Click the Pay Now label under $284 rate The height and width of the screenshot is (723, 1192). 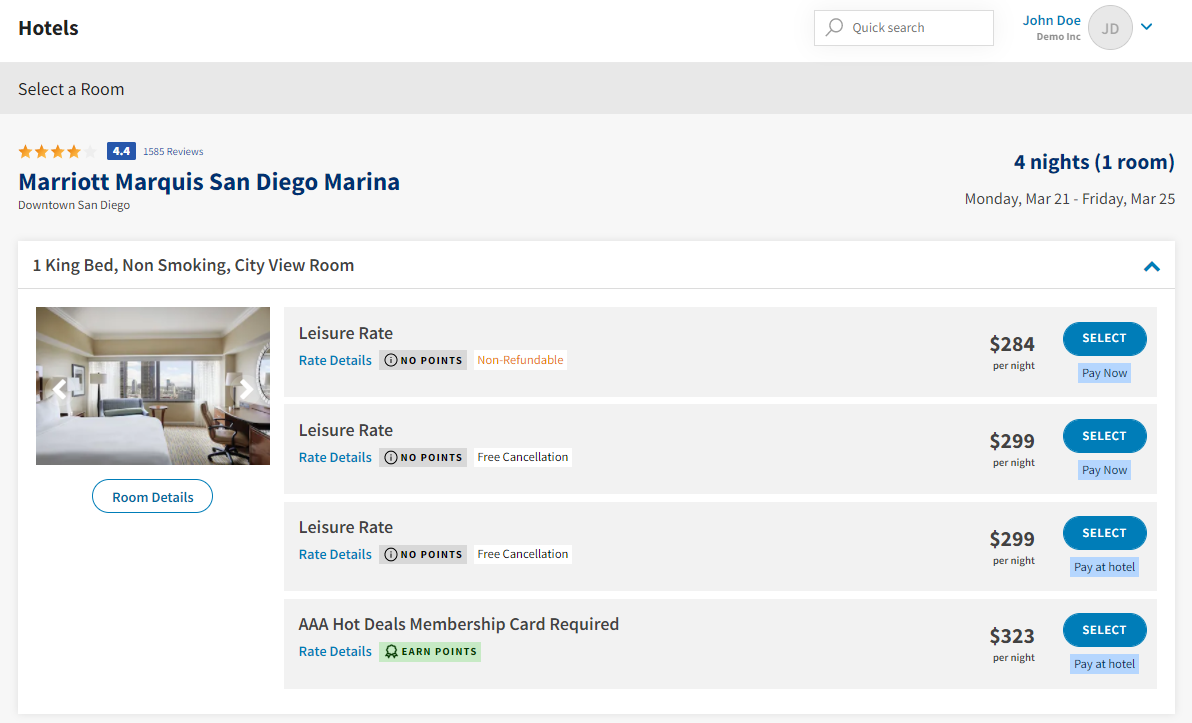pos(1104,373)
